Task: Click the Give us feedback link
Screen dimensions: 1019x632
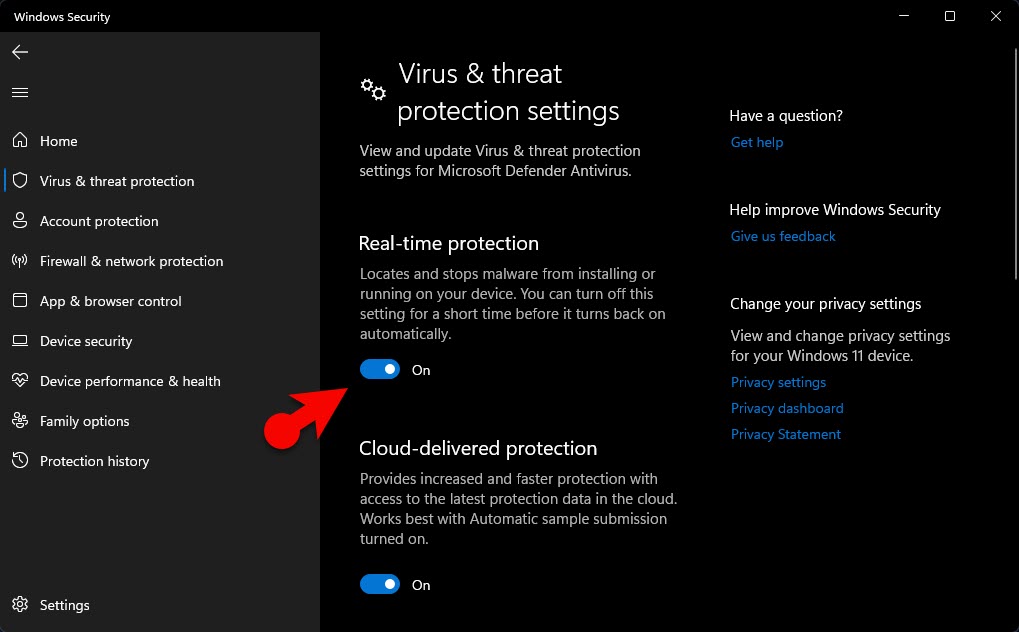Action: [x=783, y=236]
